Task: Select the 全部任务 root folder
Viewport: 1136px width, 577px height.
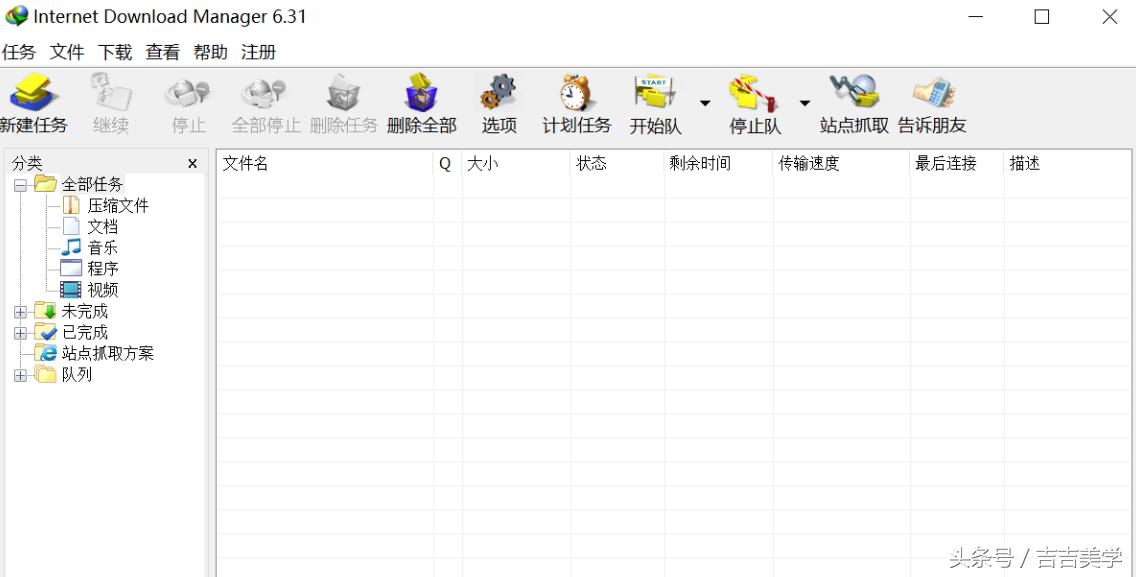Action: 92,185
